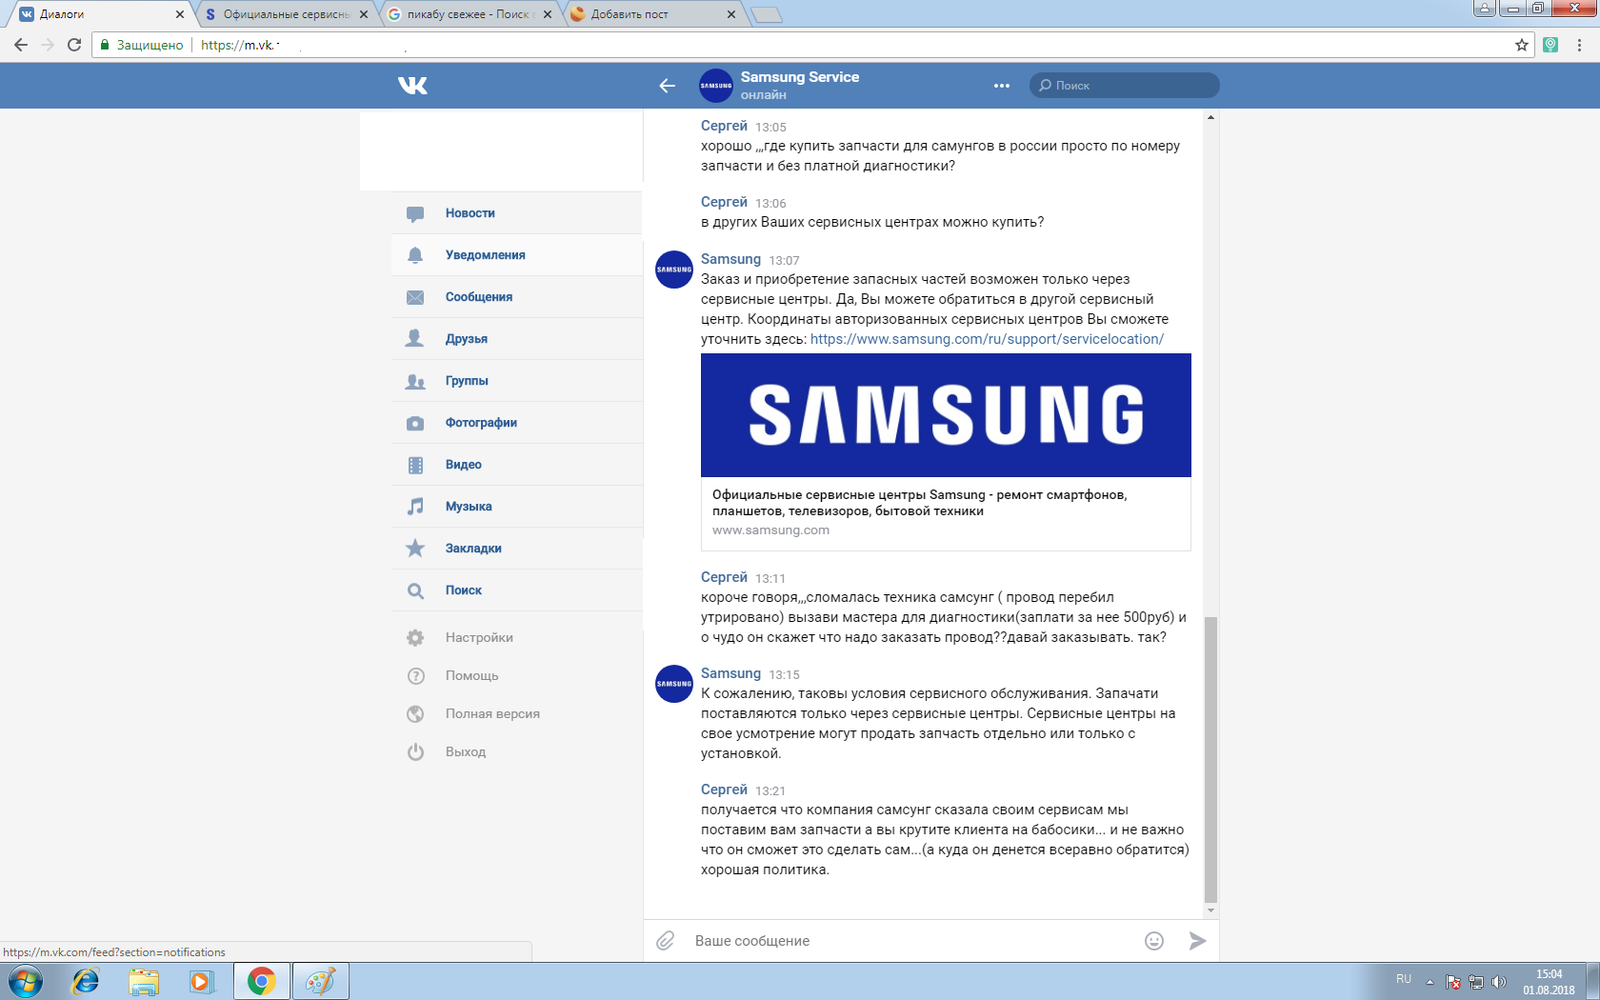Focus the Поиск search field in header
The height and width of the screenshot is (1000, 1600).
pyautogui.click(x=1124, y=85)
